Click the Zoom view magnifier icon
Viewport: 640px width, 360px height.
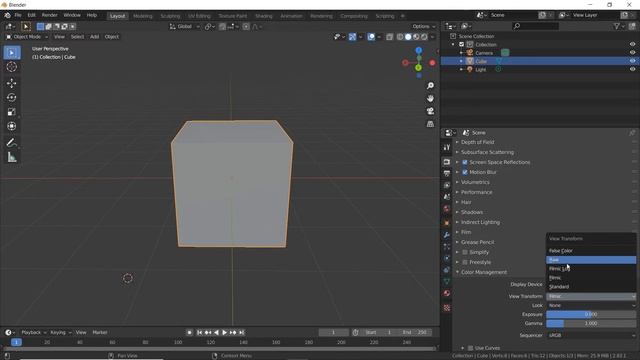[x=430, y=85]
